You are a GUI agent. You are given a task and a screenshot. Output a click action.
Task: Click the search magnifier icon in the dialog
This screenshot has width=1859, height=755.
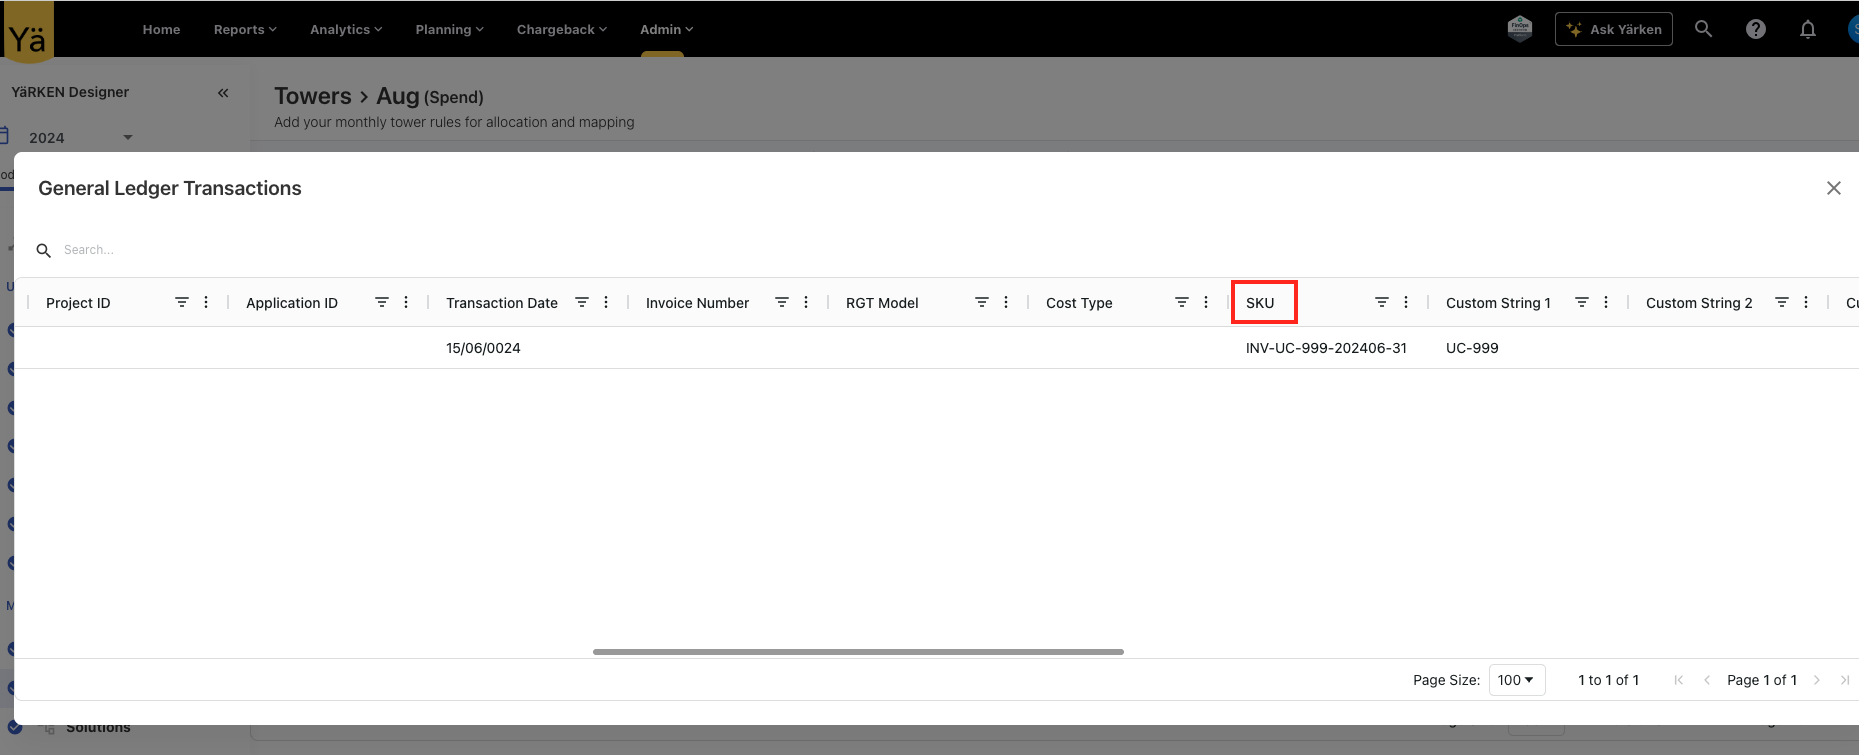pyautogui.click(x=44, y=250)
